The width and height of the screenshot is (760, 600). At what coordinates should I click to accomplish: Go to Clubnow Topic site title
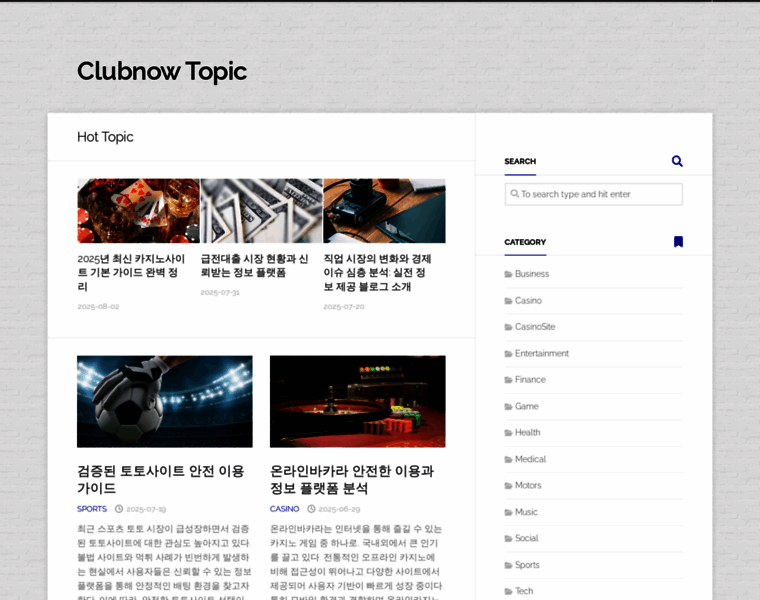162,72
